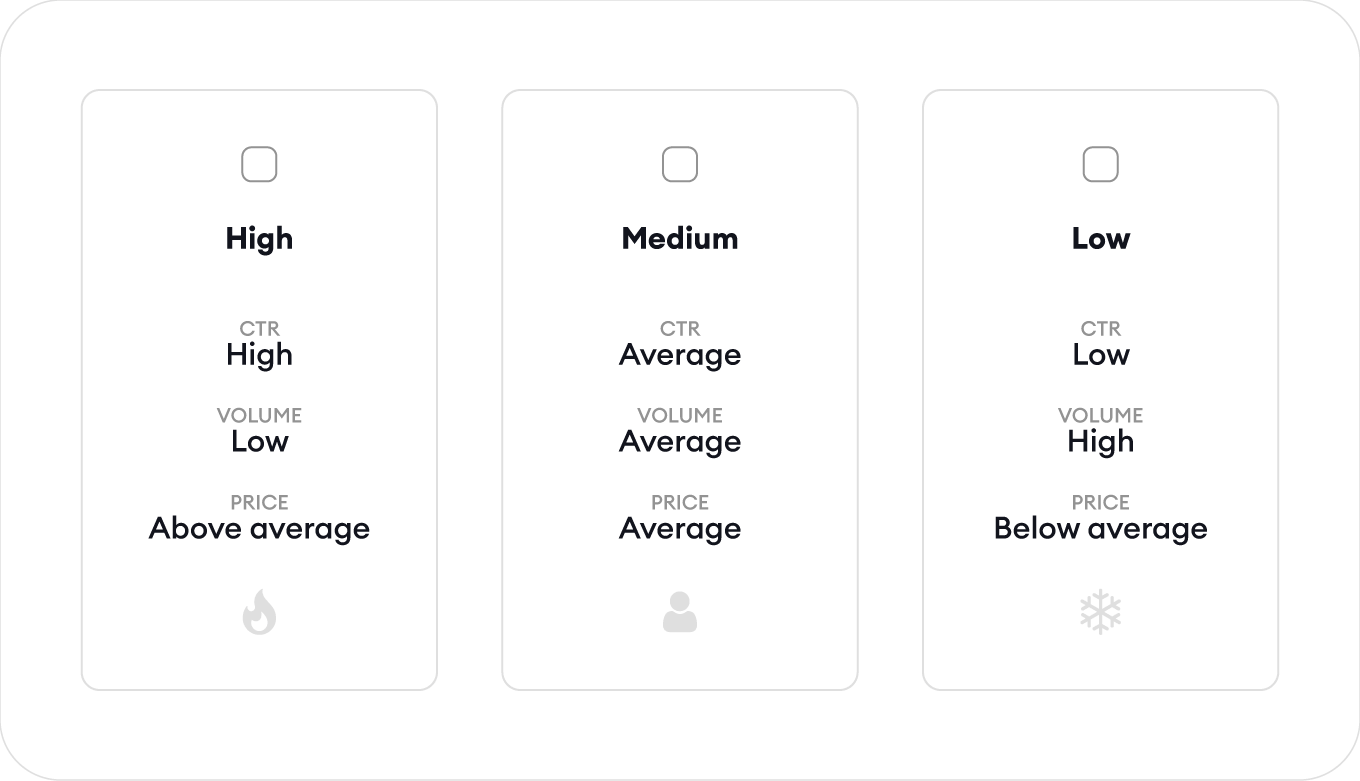Click Average price value in Medium card
The width and height of the screenshot is (1360, 781).
coord(680,528)
